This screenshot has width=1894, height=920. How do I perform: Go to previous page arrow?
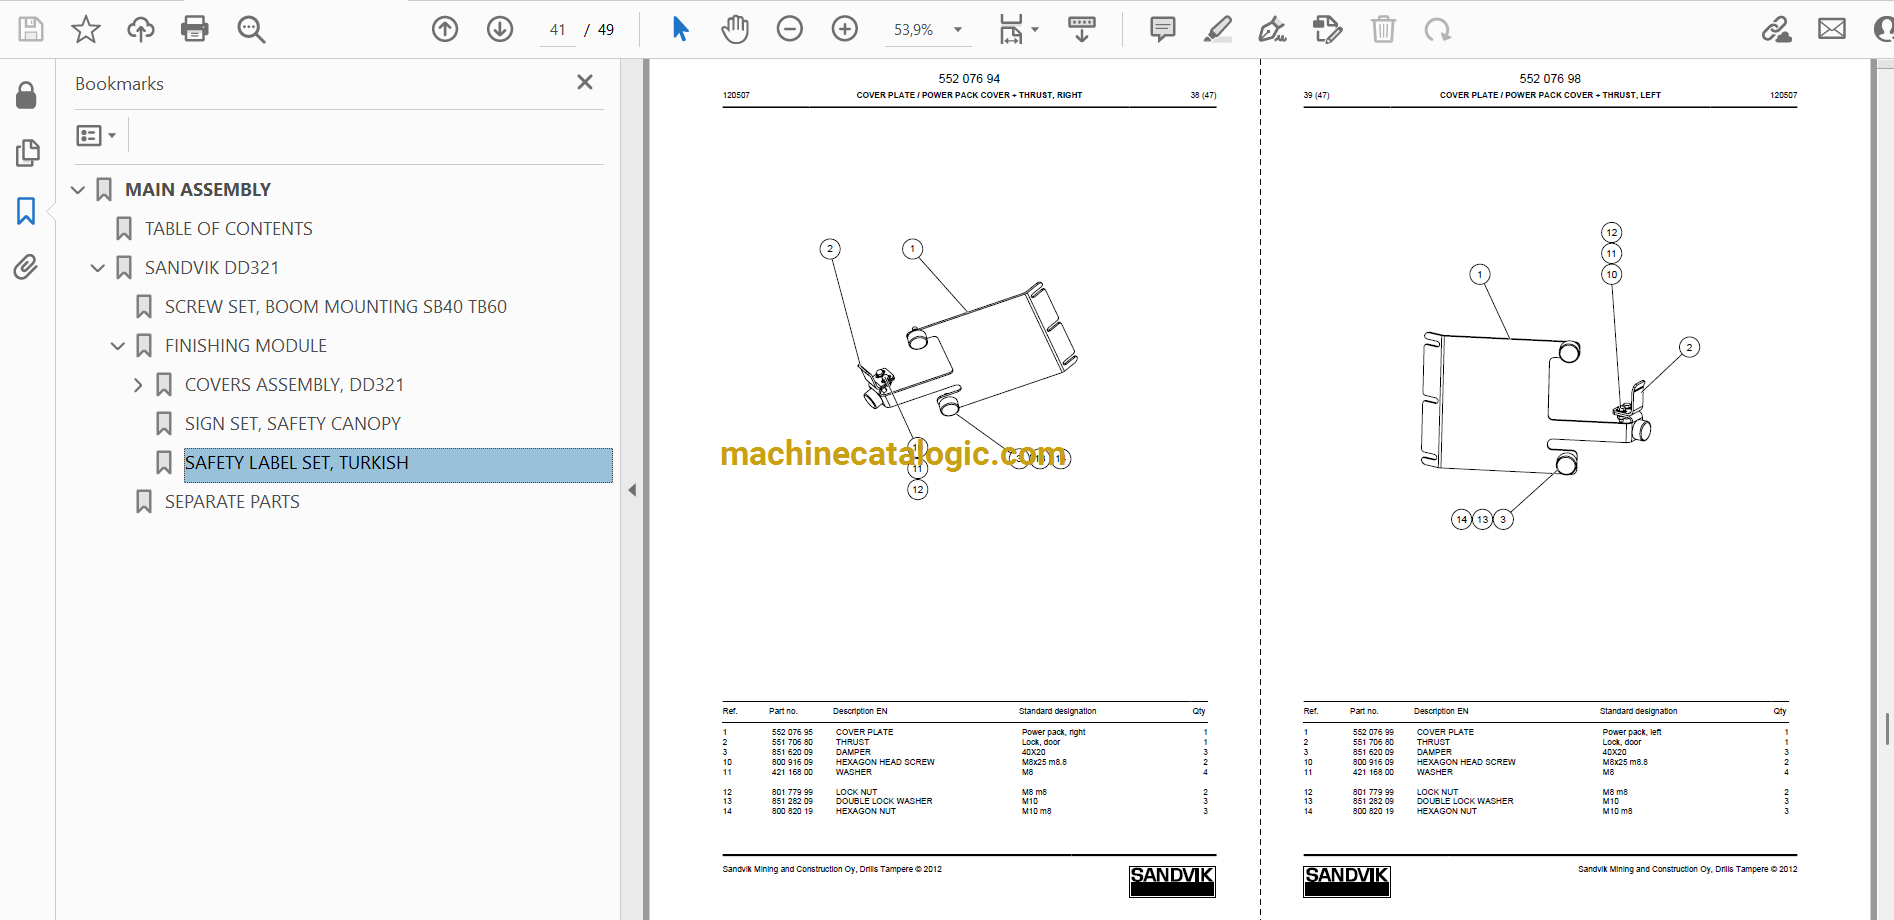pyautogui.click(x=445, y=29)
